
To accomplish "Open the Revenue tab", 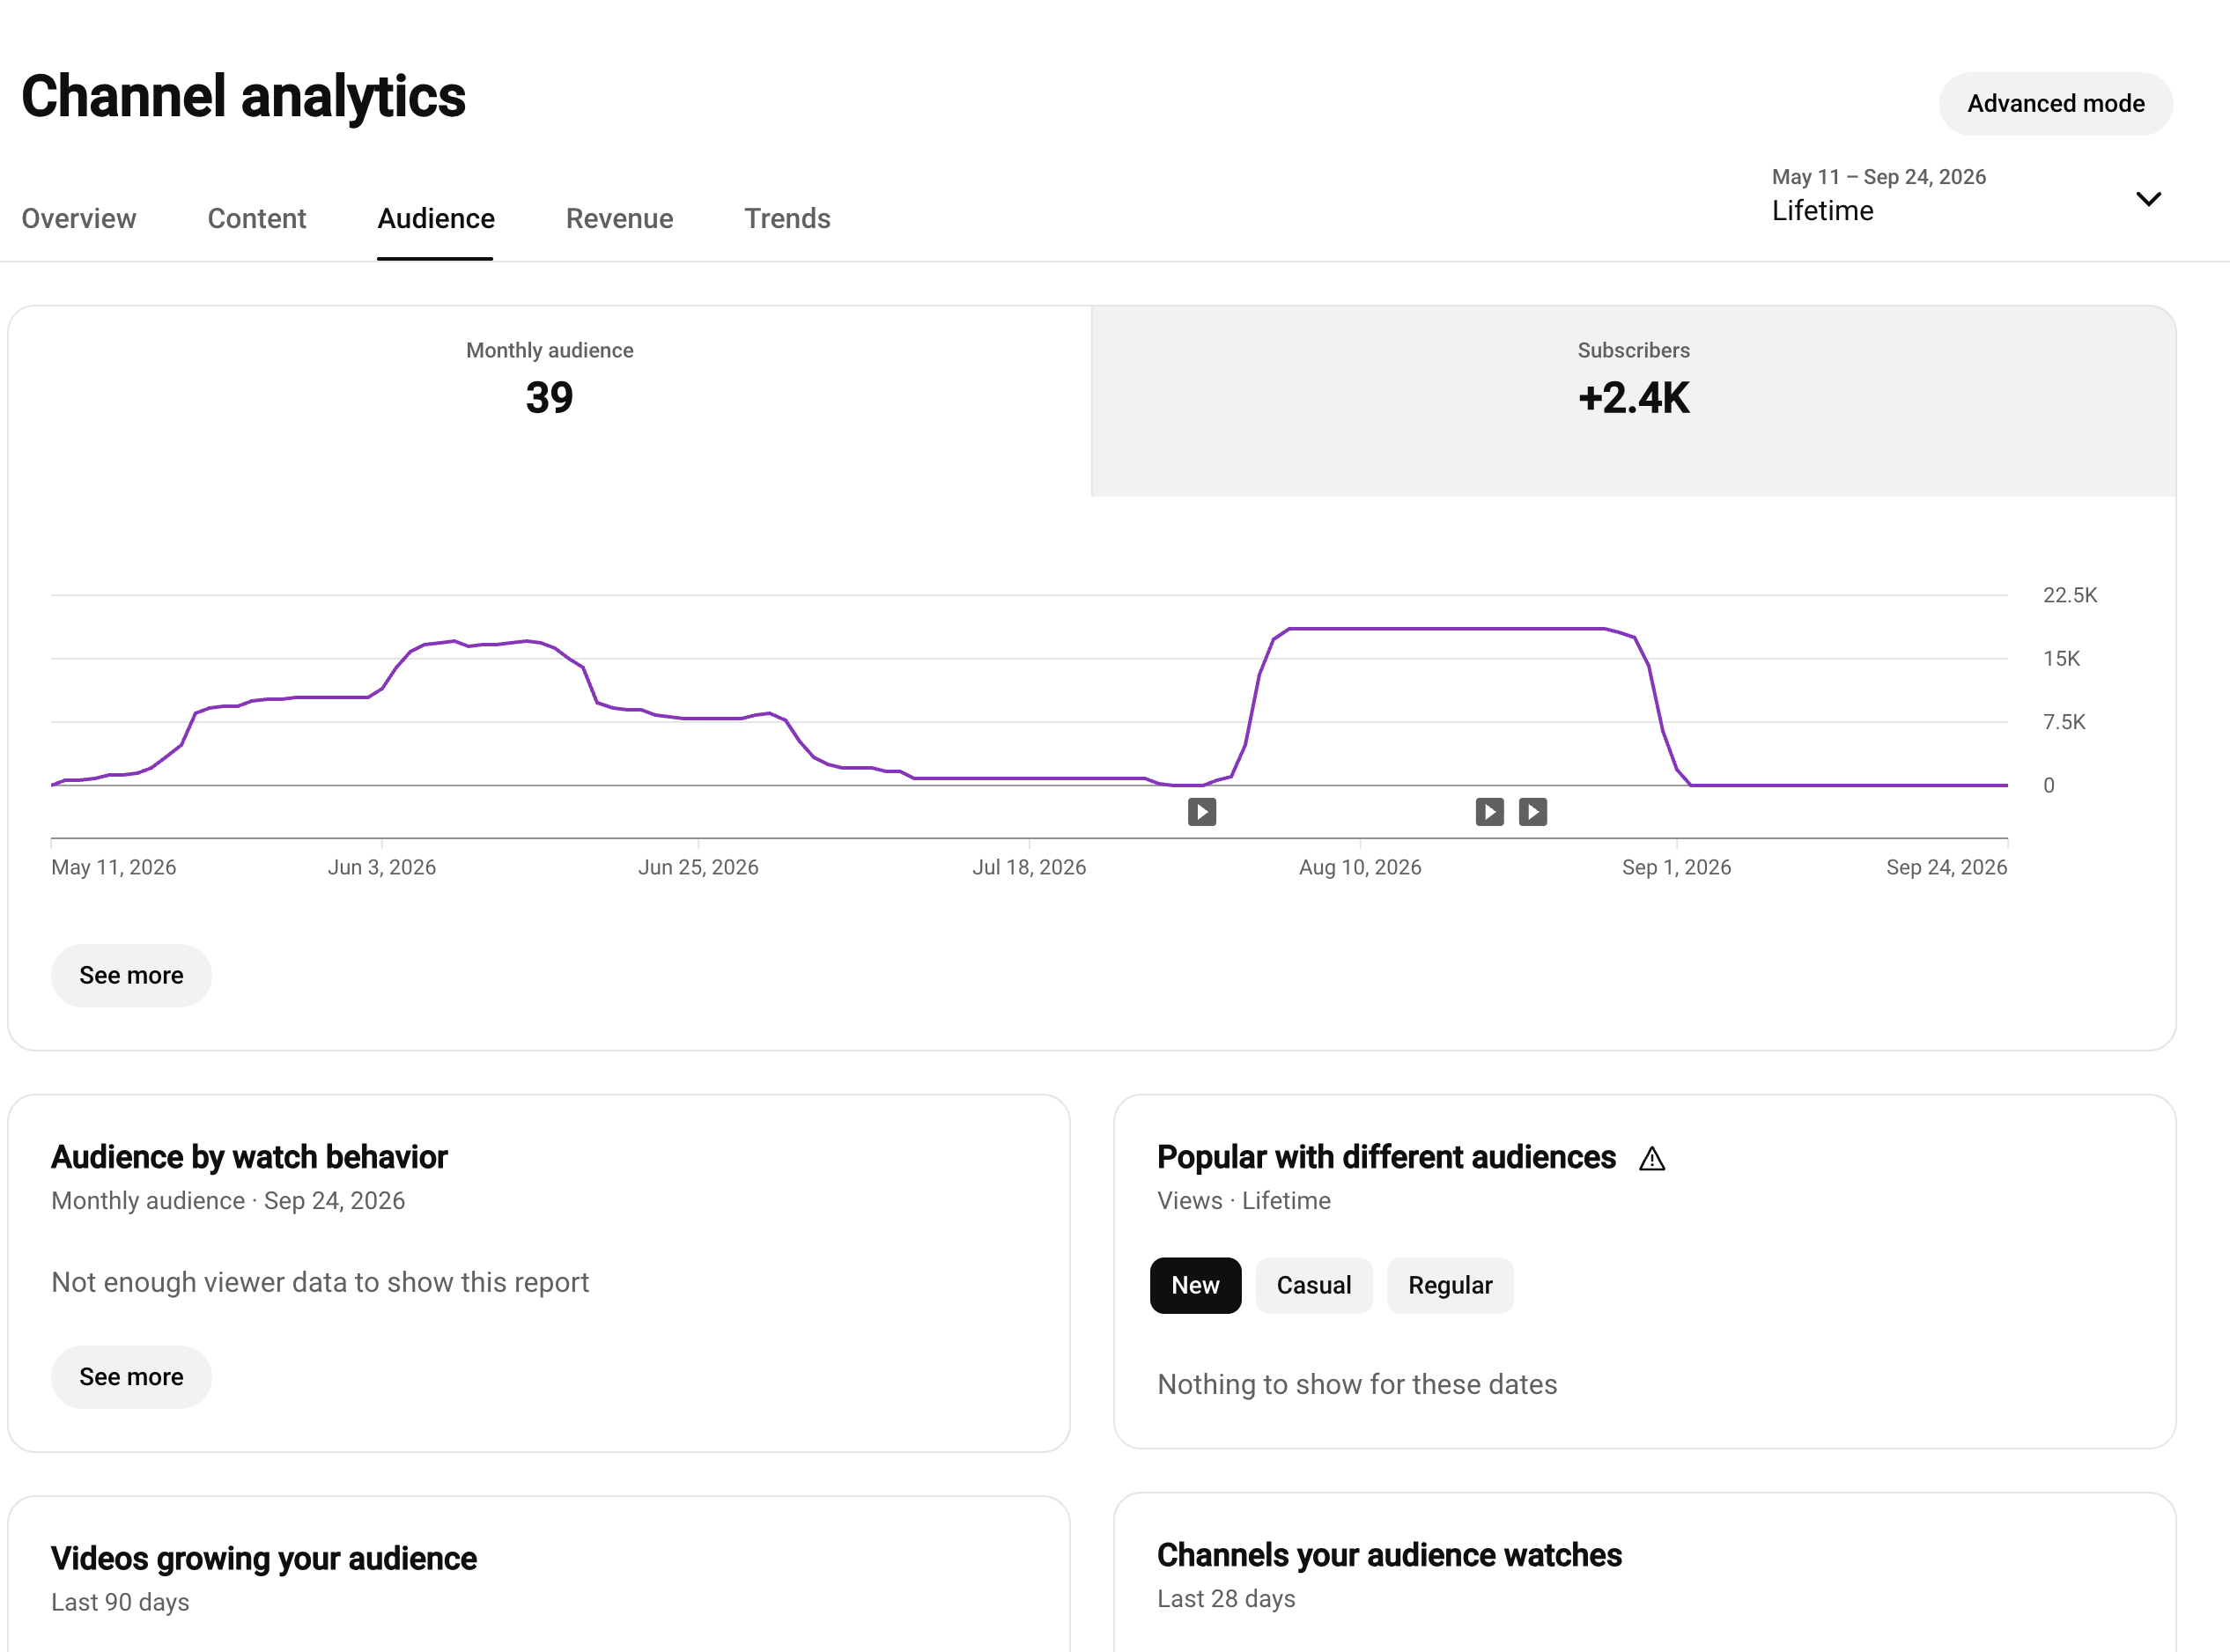I will (619, 218).
